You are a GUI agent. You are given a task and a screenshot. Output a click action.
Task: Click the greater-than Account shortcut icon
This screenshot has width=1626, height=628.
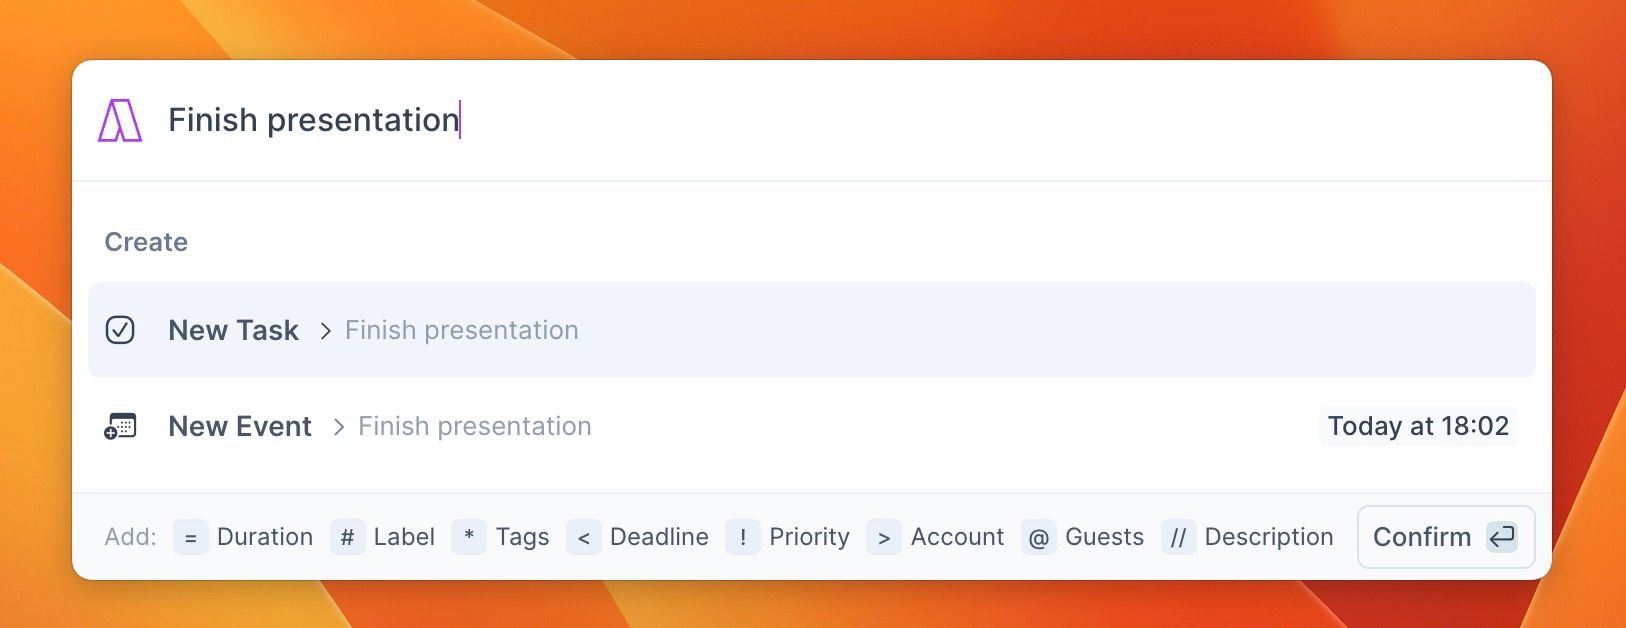point(884,537)
